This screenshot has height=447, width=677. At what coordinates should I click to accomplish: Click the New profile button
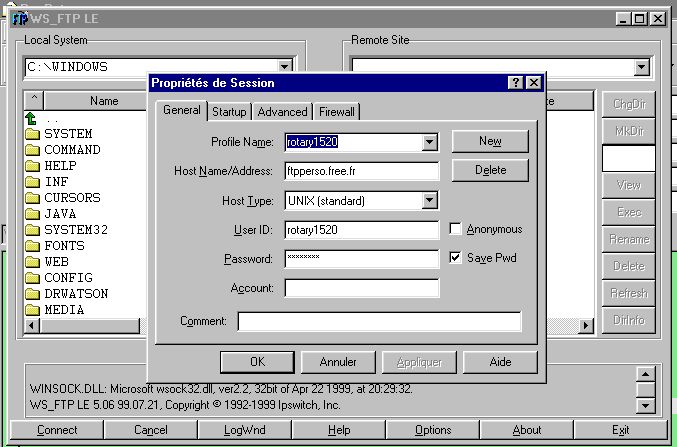click(x=490, y=141)
